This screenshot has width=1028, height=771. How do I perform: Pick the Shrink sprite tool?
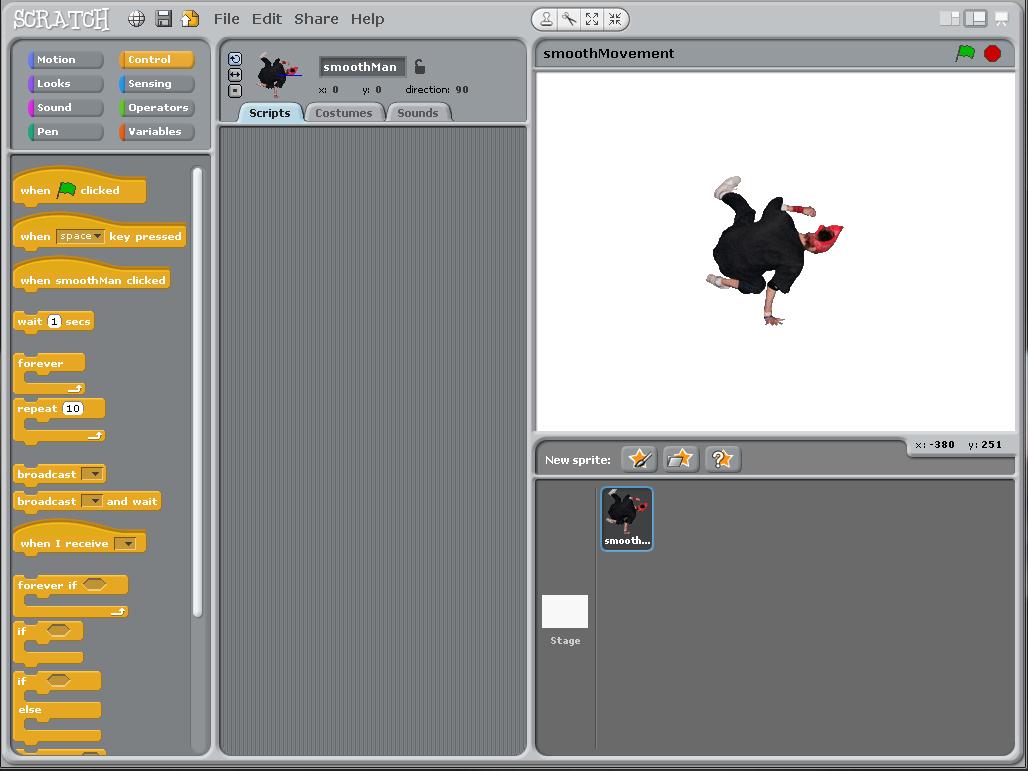615,19
